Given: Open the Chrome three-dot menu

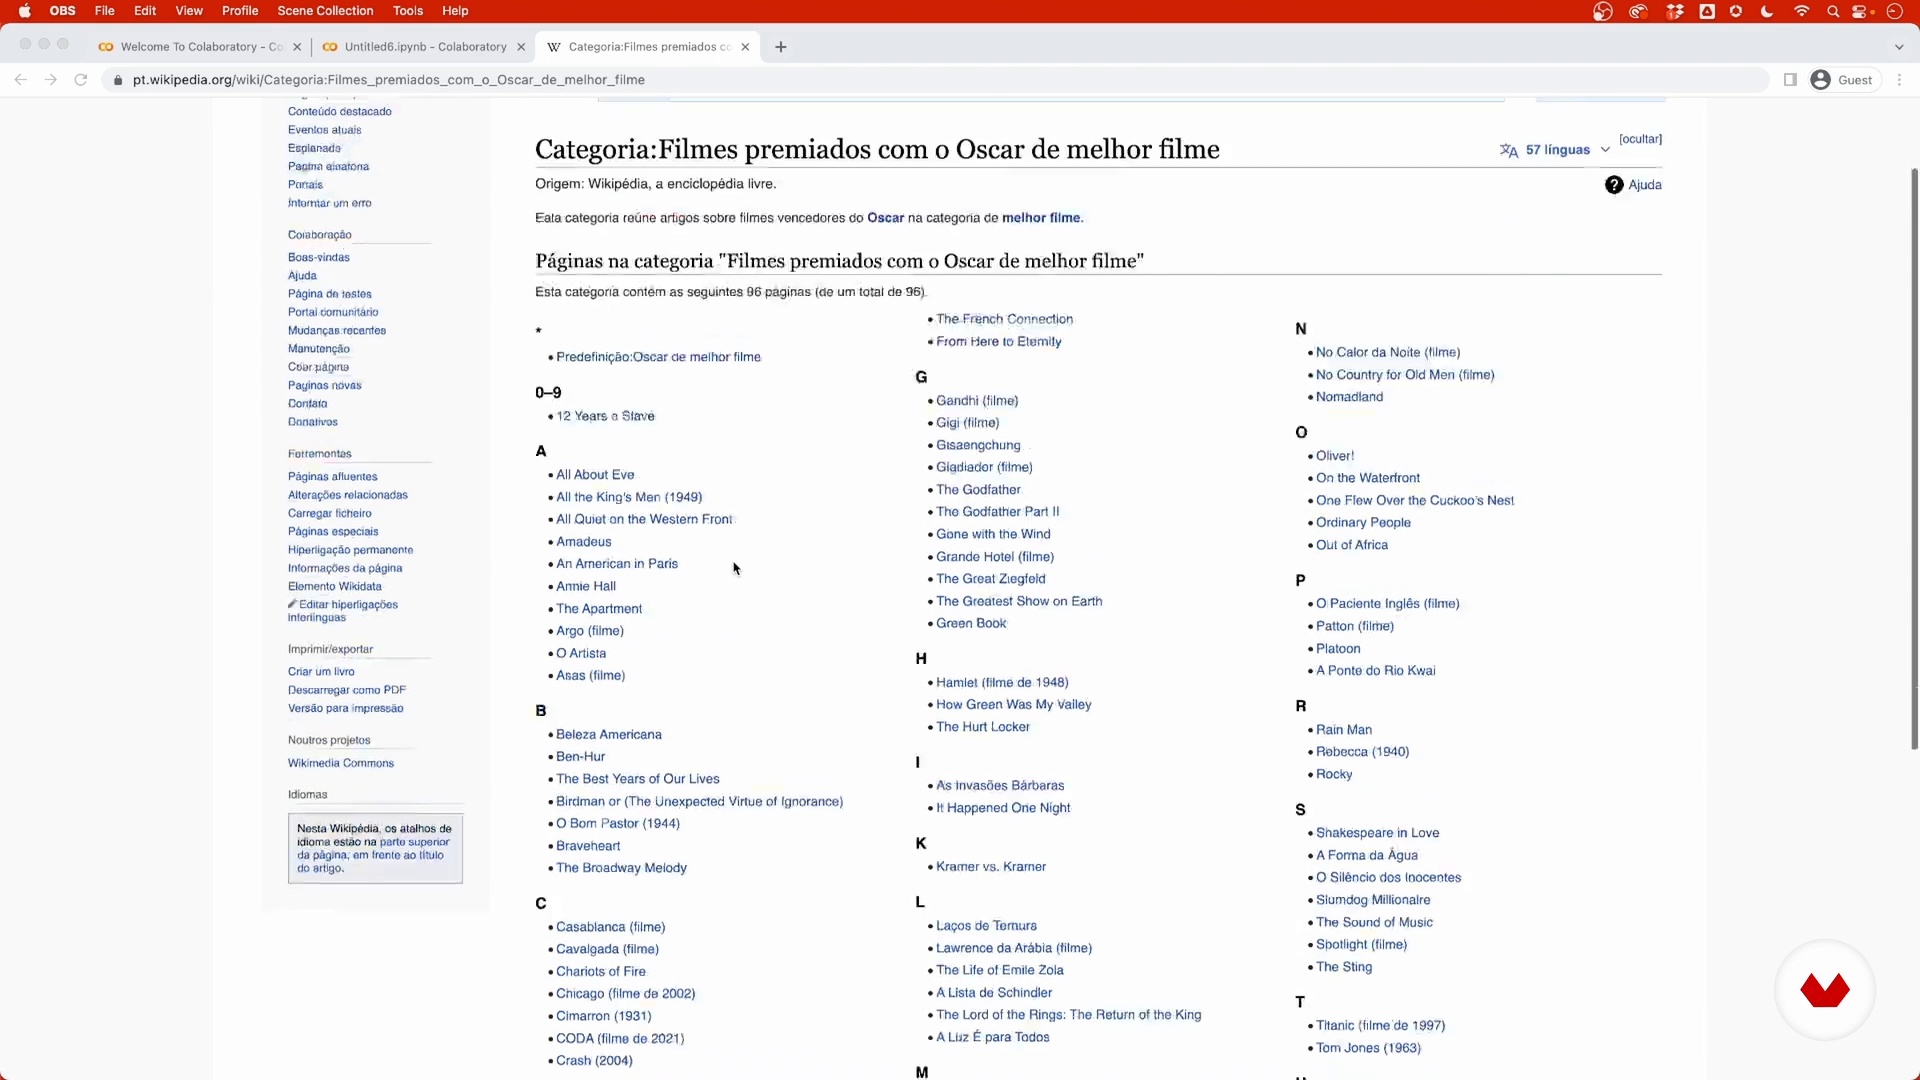Looking at the screenshot, I should coord(1899,80).
